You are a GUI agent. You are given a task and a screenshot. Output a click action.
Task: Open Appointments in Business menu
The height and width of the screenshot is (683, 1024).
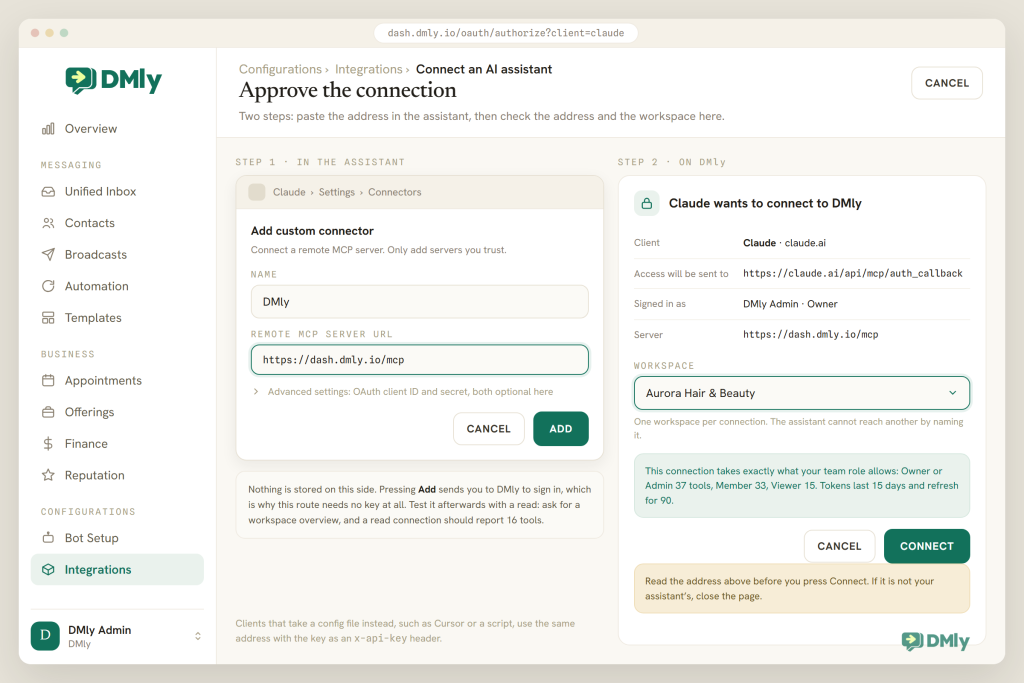(118, 381)
